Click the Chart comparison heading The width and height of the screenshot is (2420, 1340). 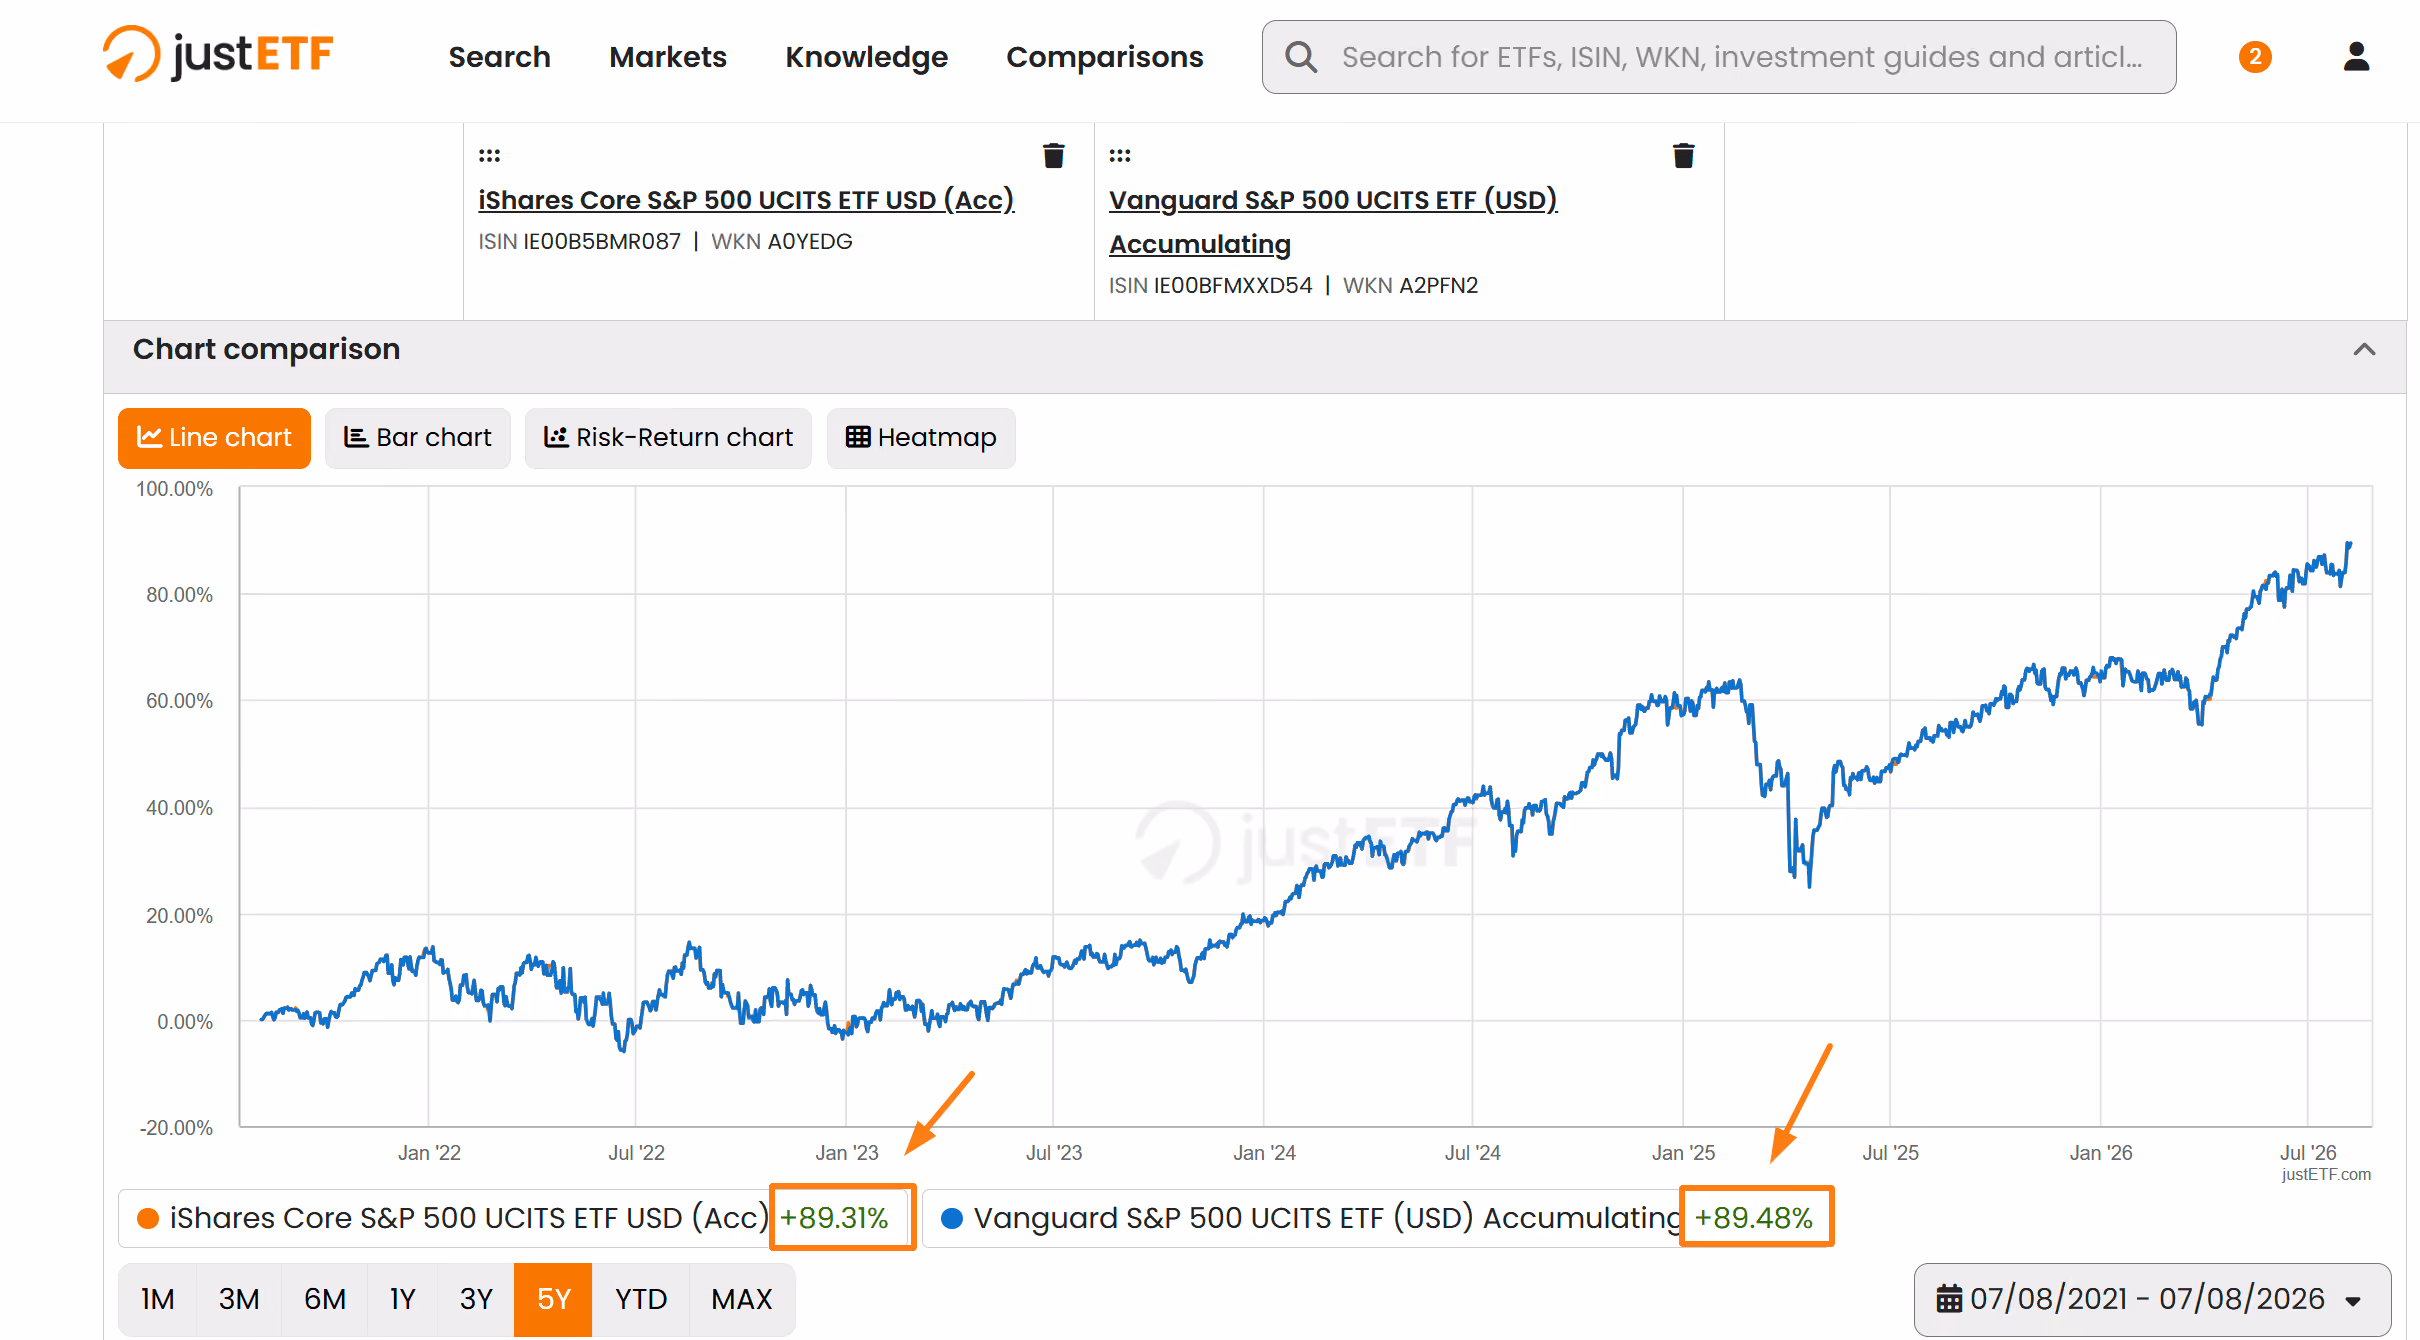(x=266, y=349)
